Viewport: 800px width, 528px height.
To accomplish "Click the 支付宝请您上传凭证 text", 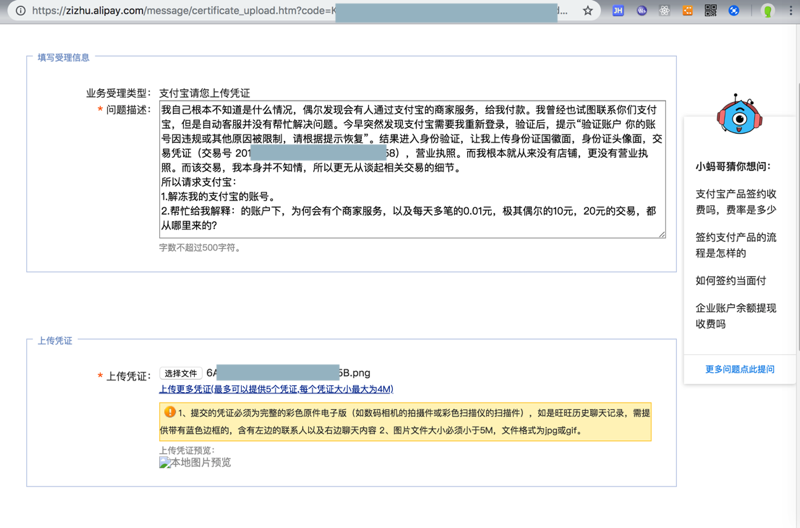I will pos(205,93).
